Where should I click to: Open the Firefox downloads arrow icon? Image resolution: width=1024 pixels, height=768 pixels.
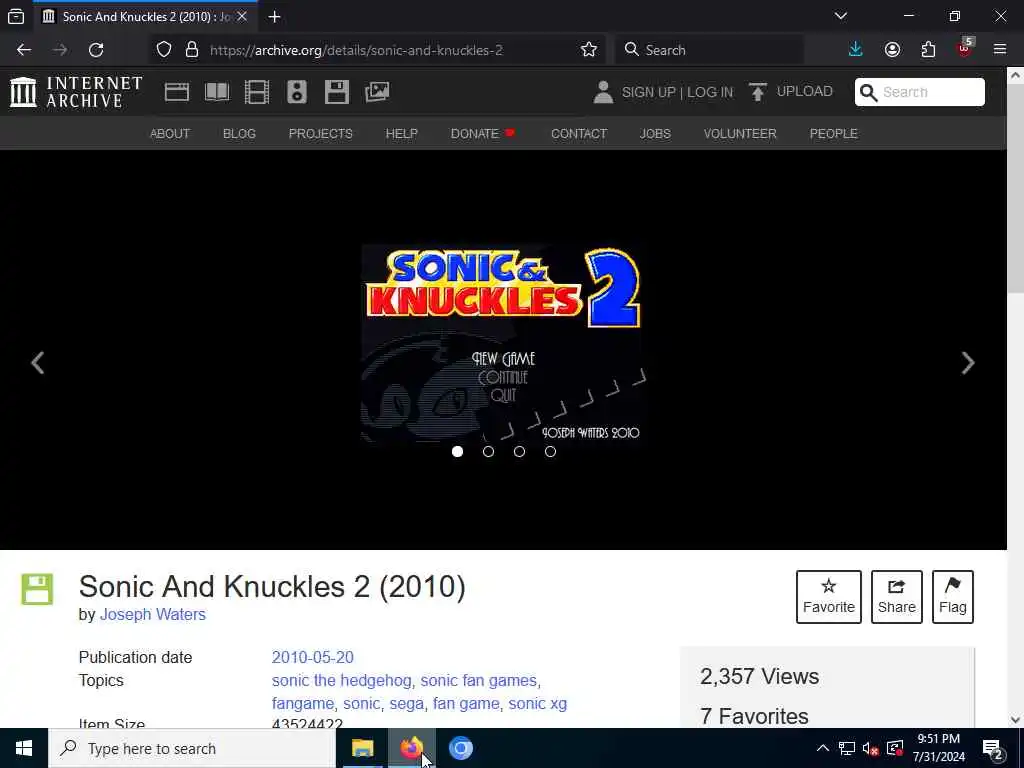pyautogui.click(x=856, y=50)
